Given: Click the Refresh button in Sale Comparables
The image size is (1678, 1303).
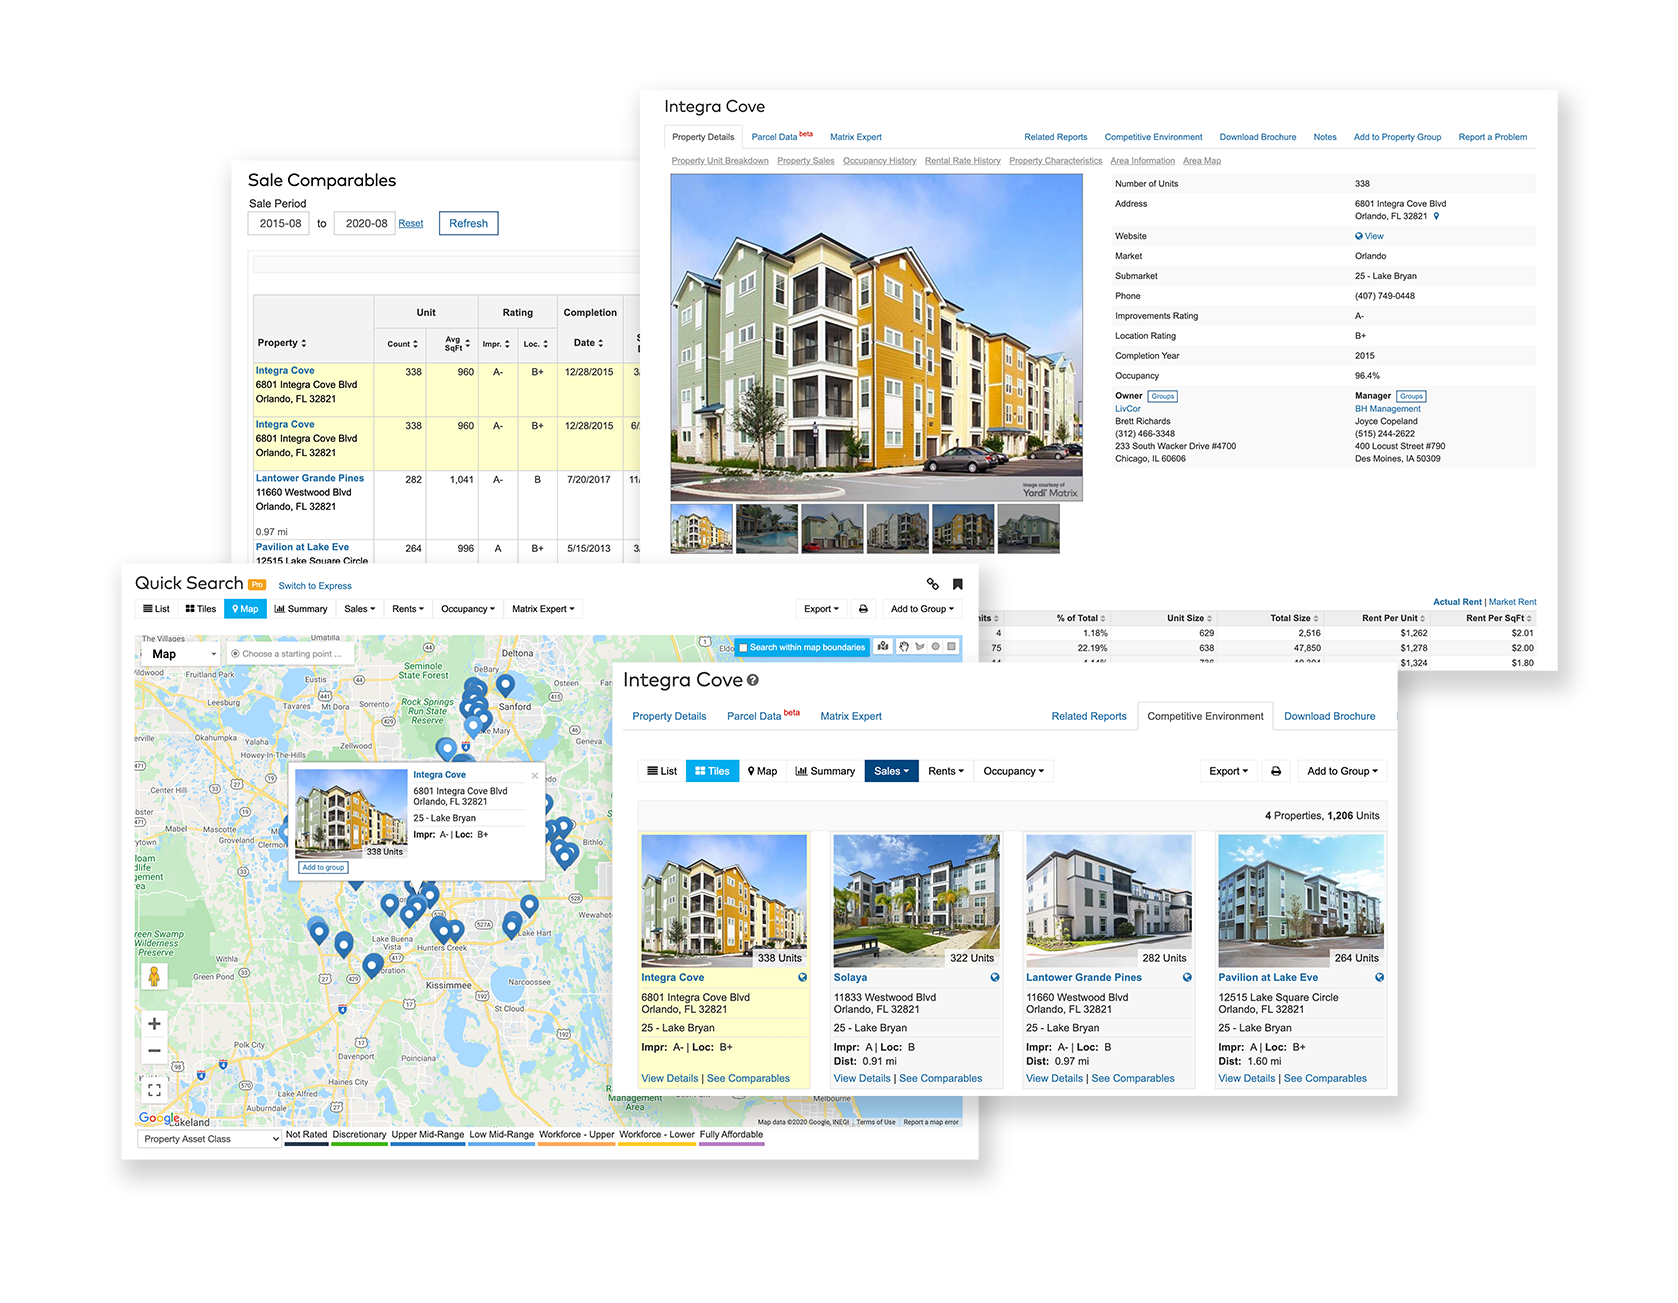Looking at the screenshot, I should tap(468, 223).
